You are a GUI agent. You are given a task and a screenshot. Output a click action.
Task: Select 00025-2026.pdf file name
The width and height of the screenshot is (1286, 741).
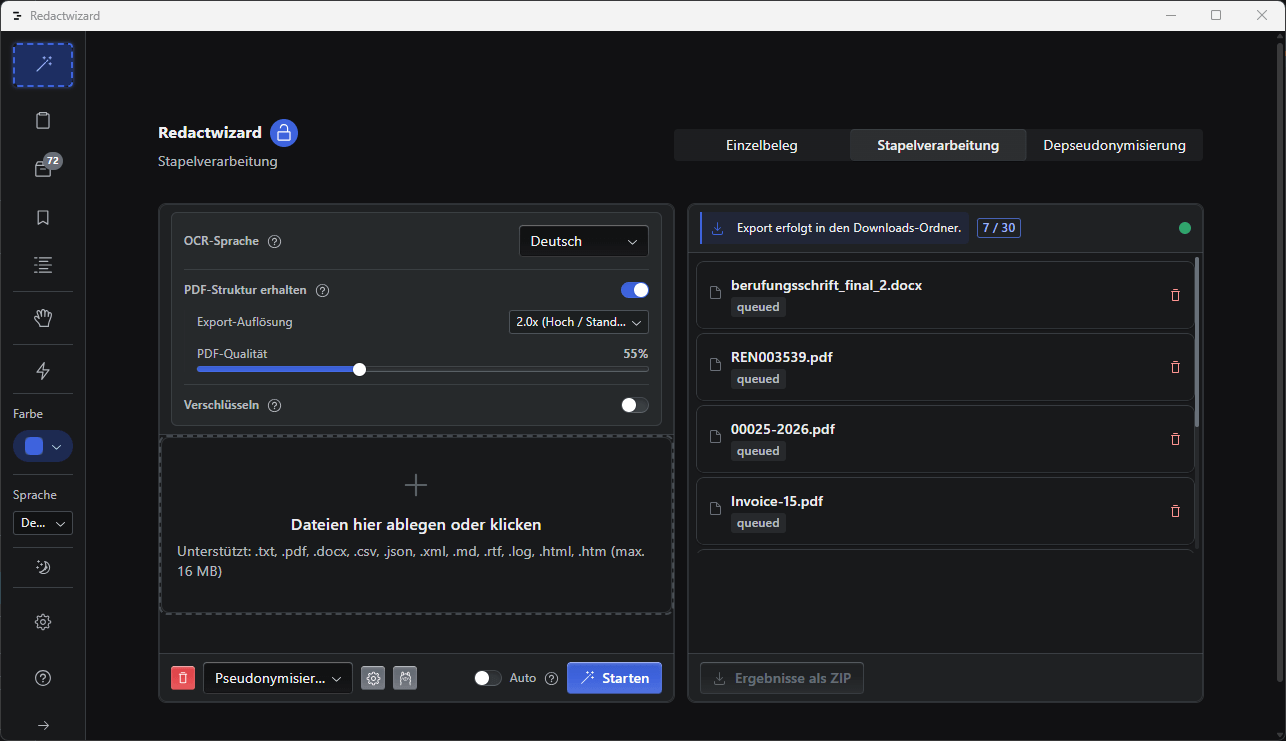click(x=783, y=429)
